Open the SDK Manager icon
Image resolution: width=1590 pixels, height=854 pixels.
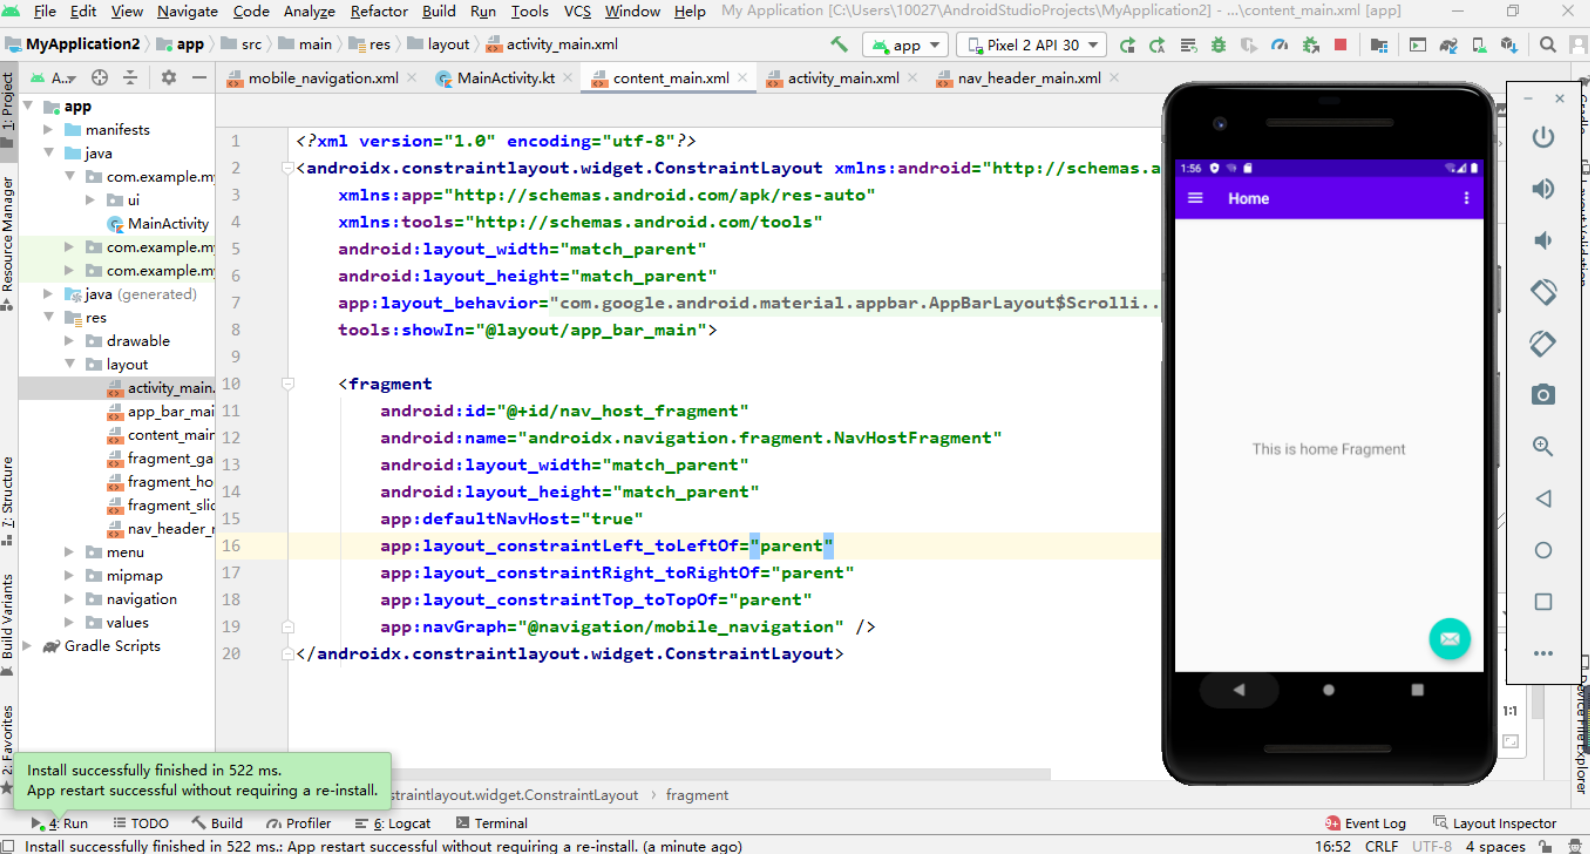(x=1509, y=45)
